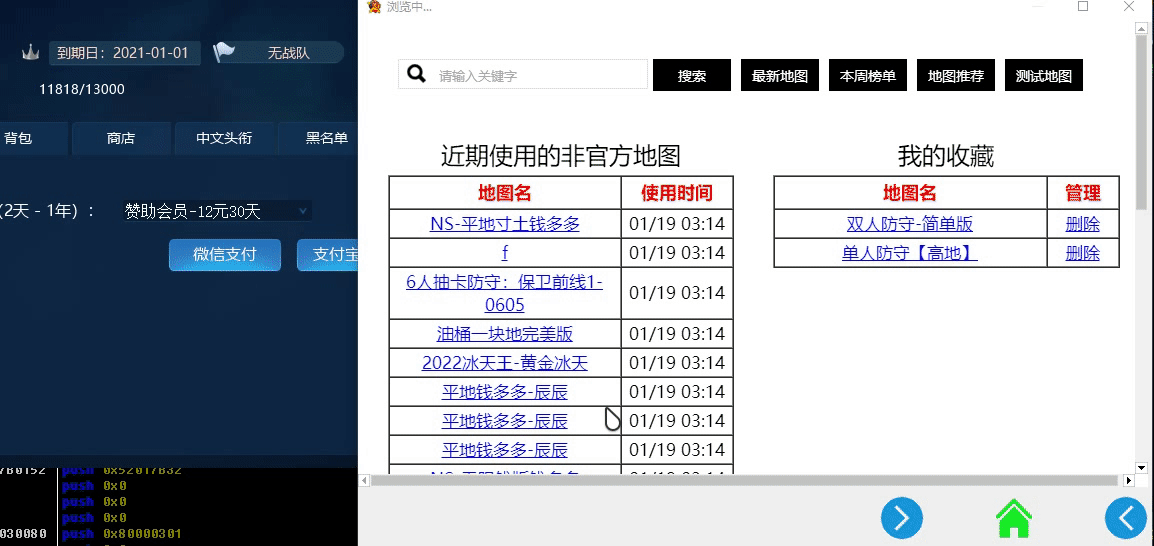Image resolution: width=1154 pixels, height=546 pixels.
Task: Open the NS-平地寸土钱多多 map link
Action: pyautogui.click(x=505, y=224)
